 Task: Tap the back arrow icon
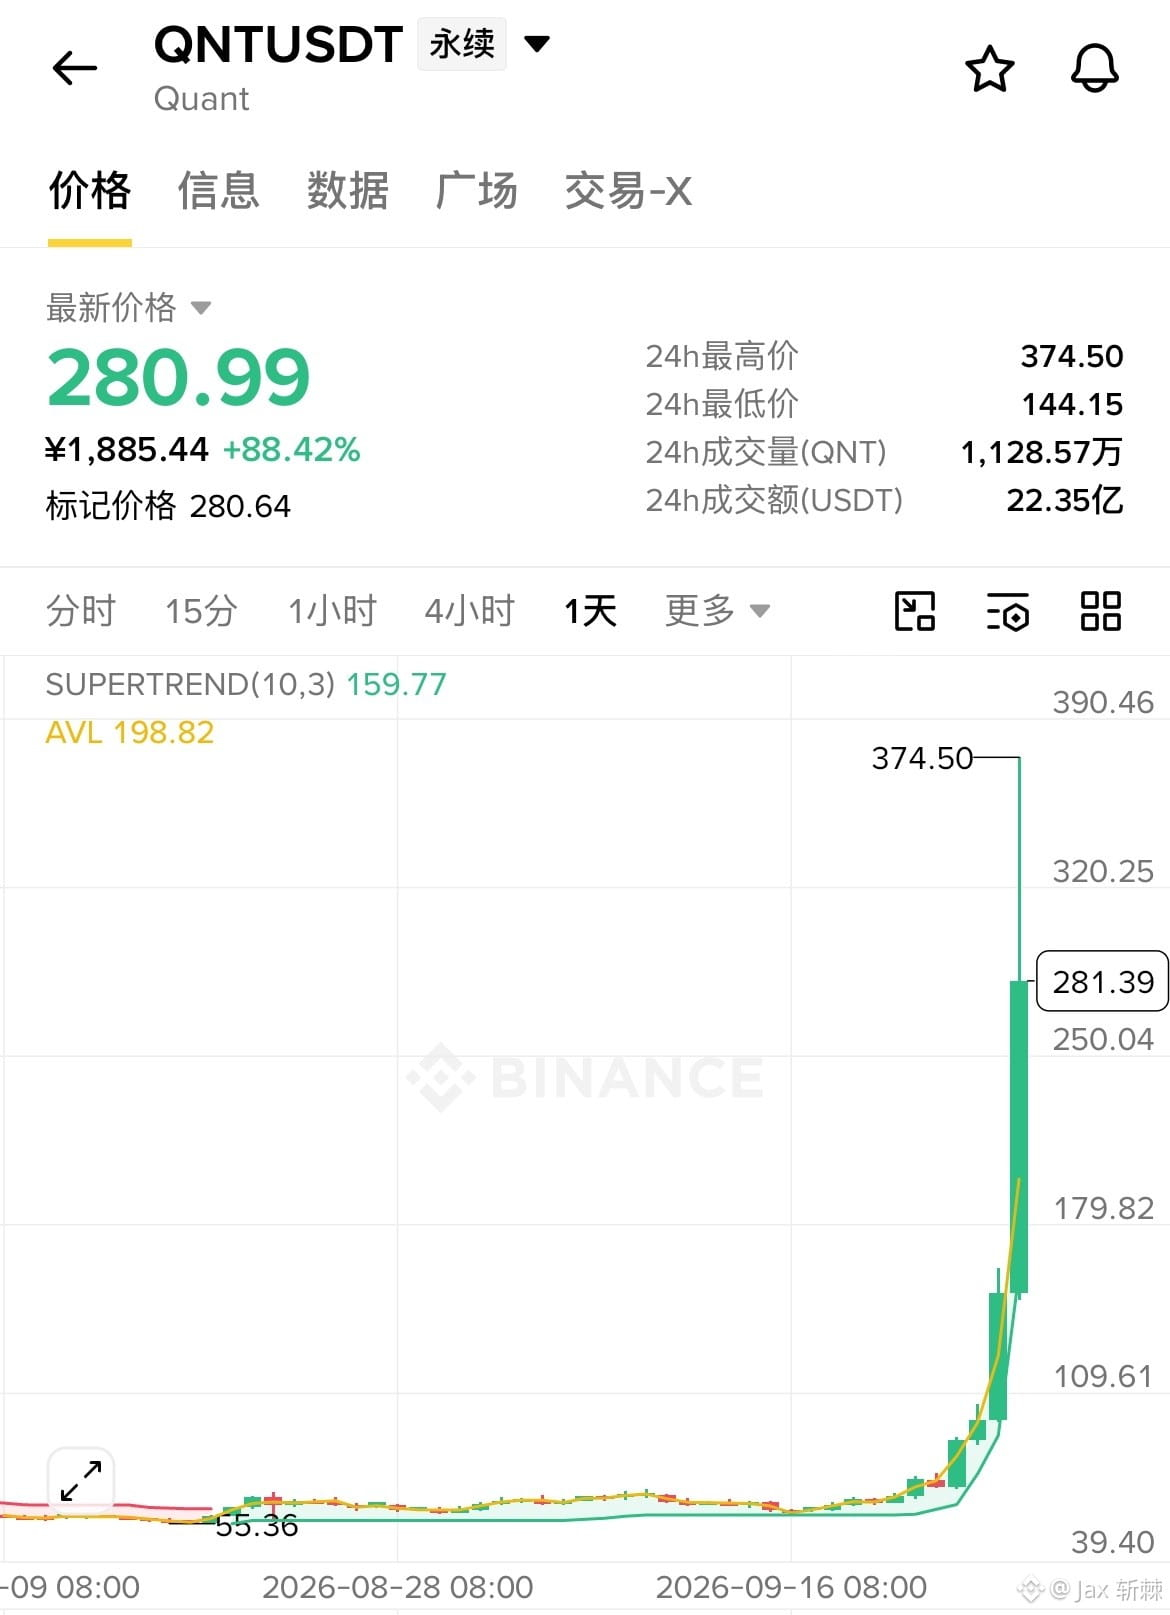(x=75, y=68)
